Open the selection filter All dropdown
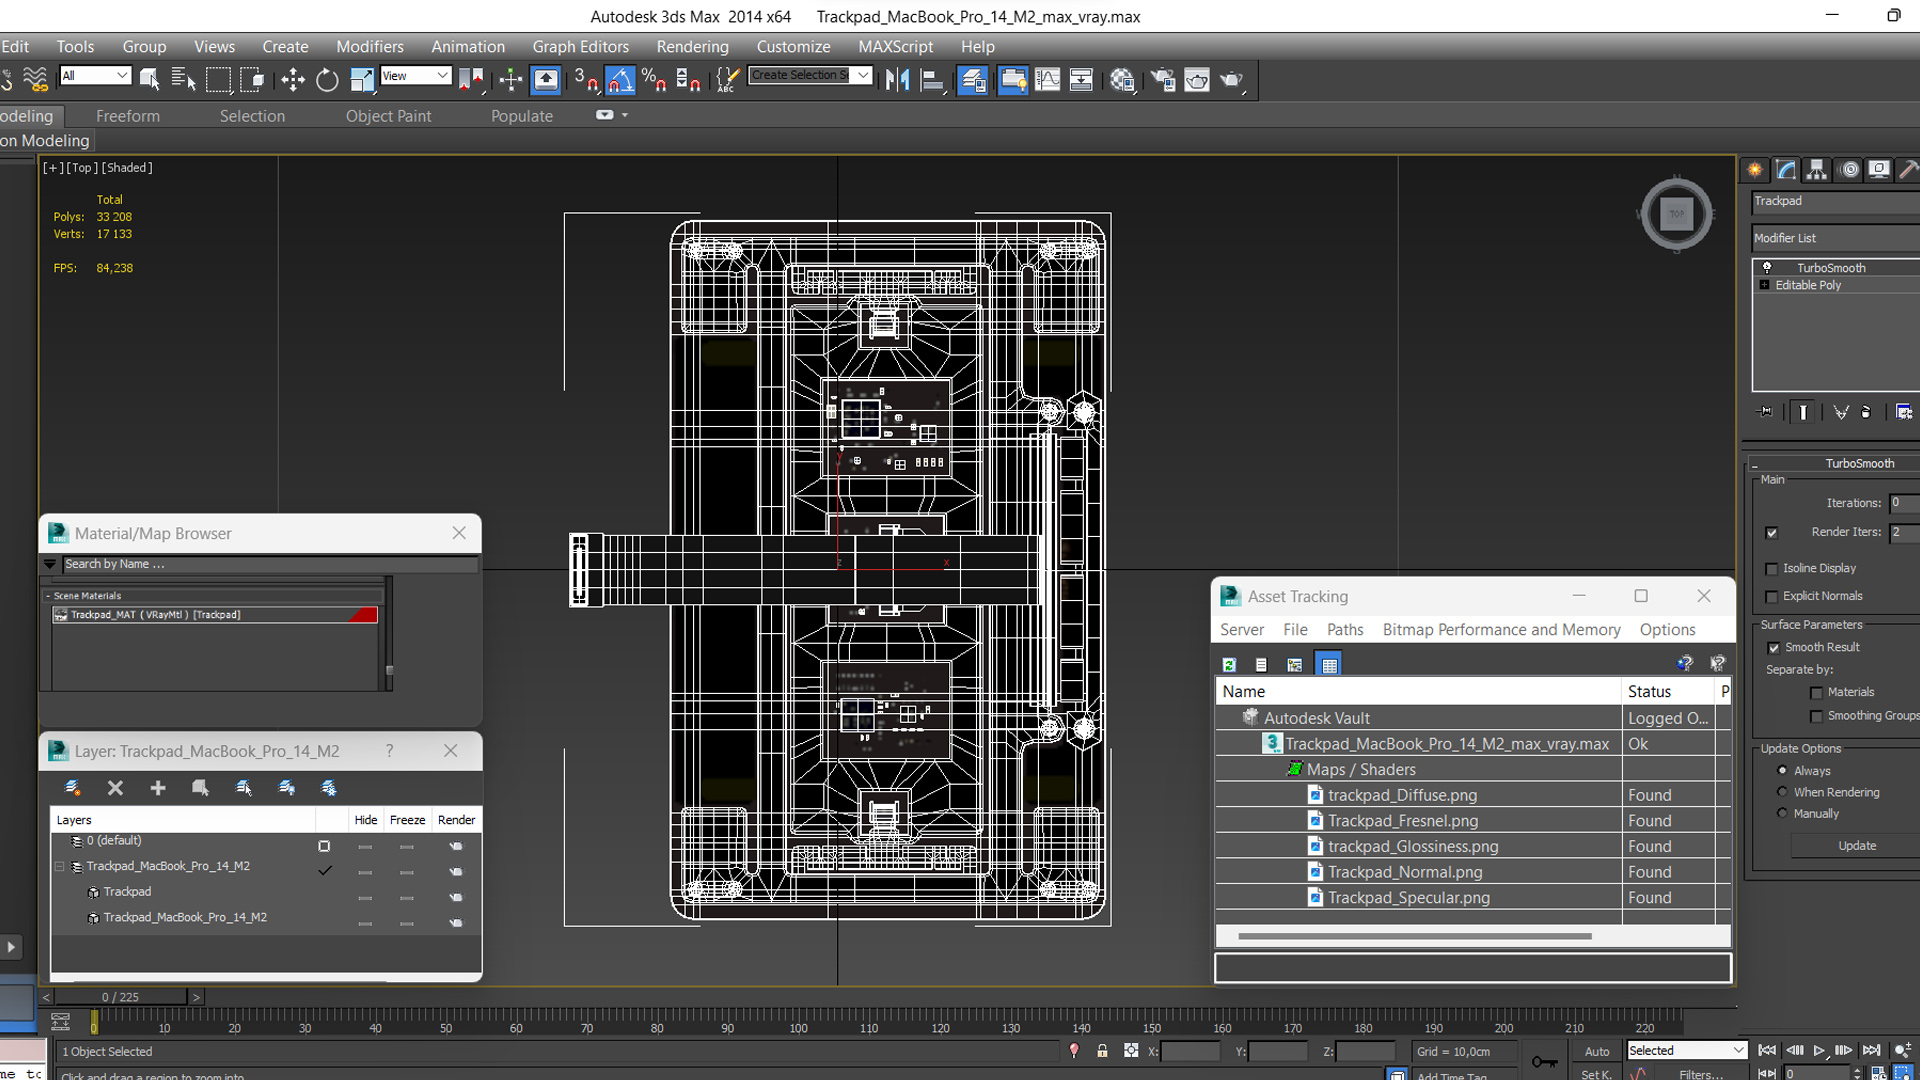 (95, 76)
